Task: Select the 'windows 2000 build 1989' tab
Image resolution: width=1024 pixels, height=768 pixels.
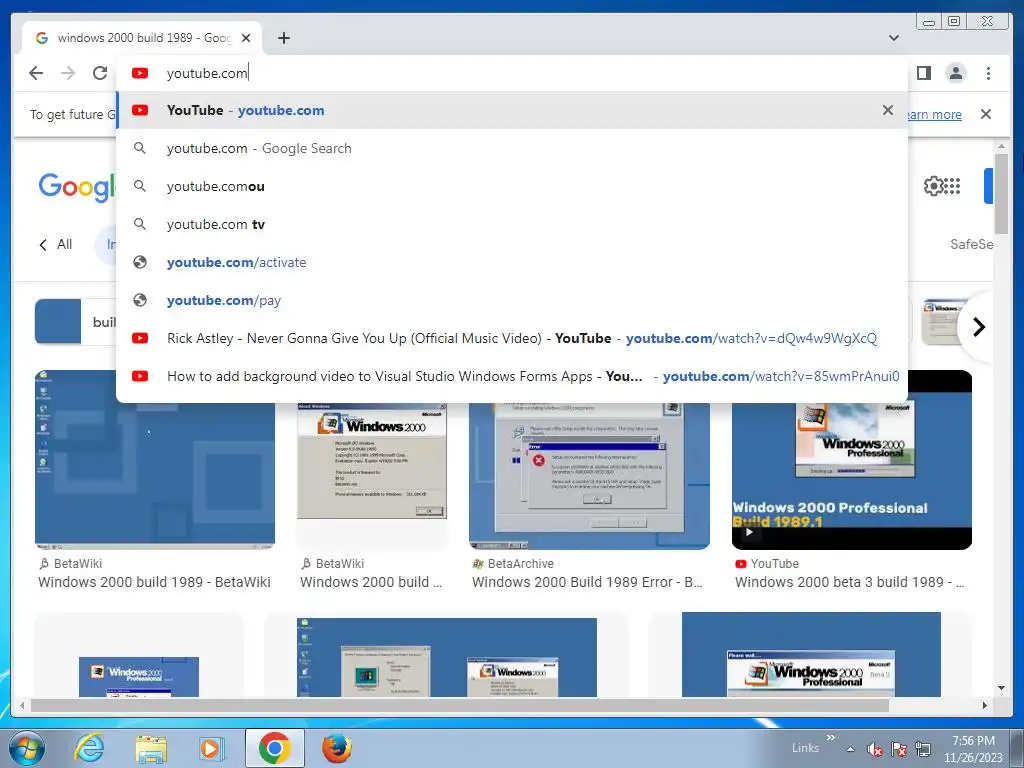Action: pyautogui.click(x=142, y=38)
